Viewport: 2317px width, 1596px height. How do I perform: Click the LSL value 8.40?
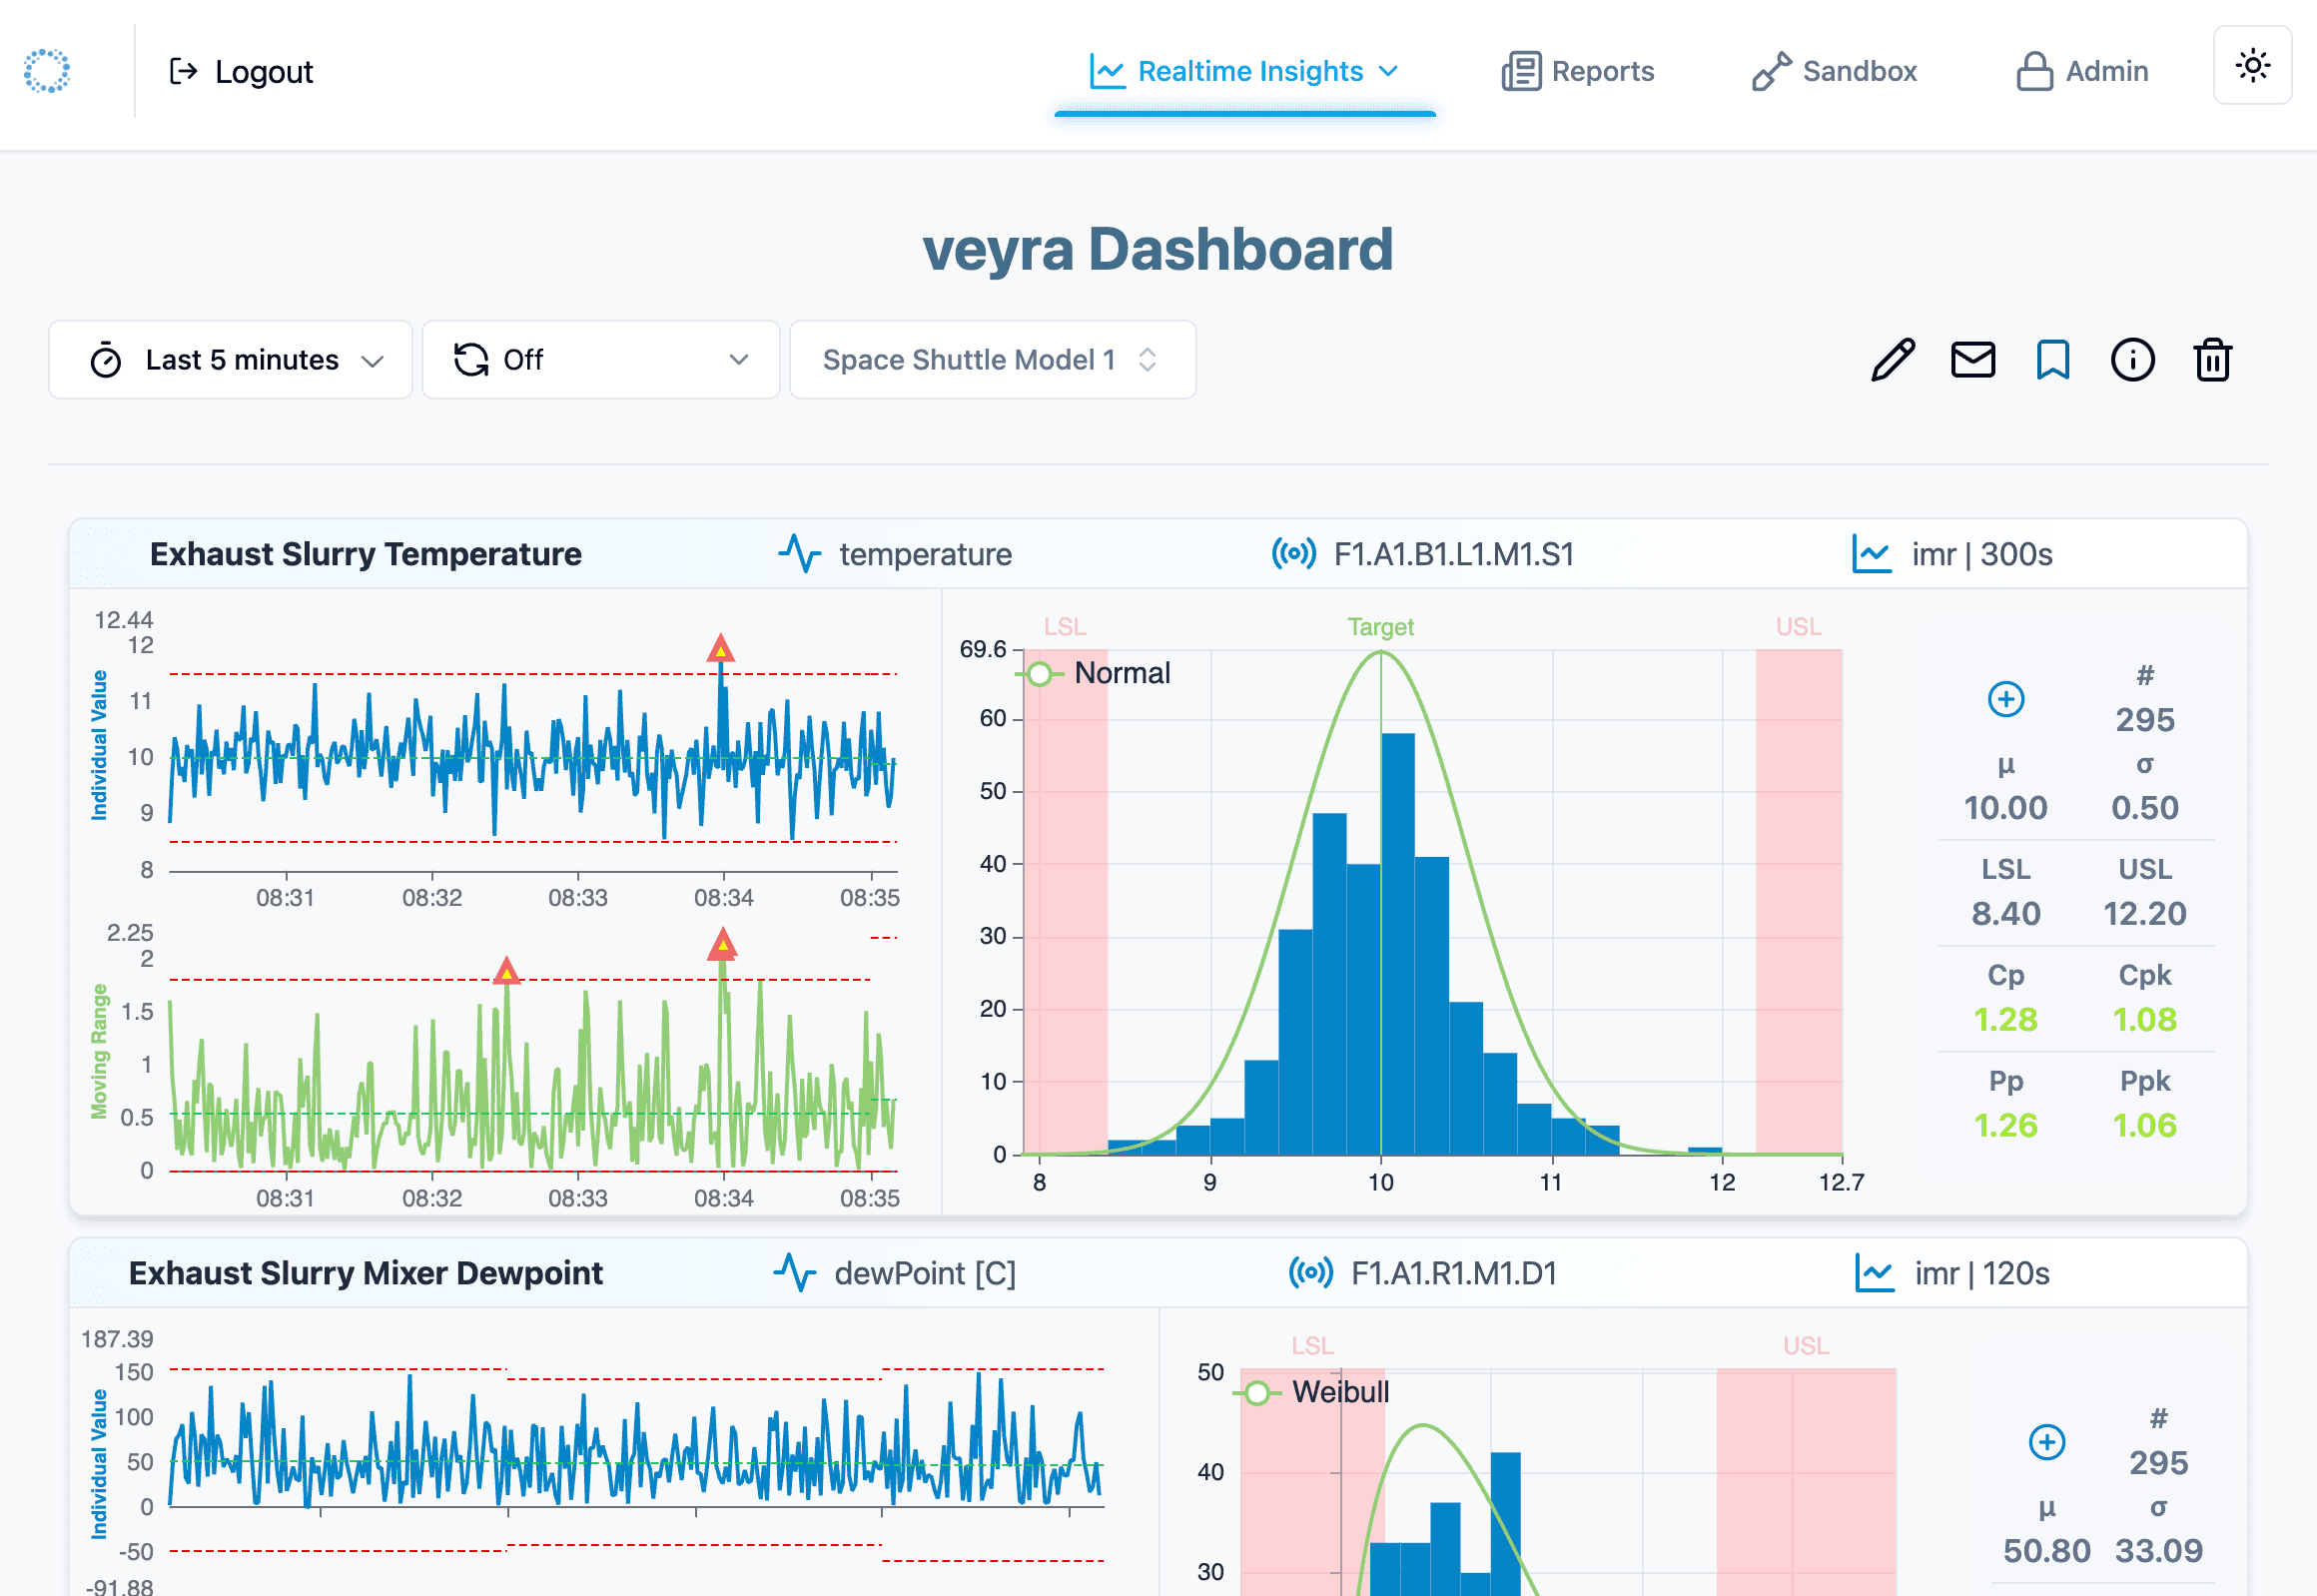coord(2006,914)
